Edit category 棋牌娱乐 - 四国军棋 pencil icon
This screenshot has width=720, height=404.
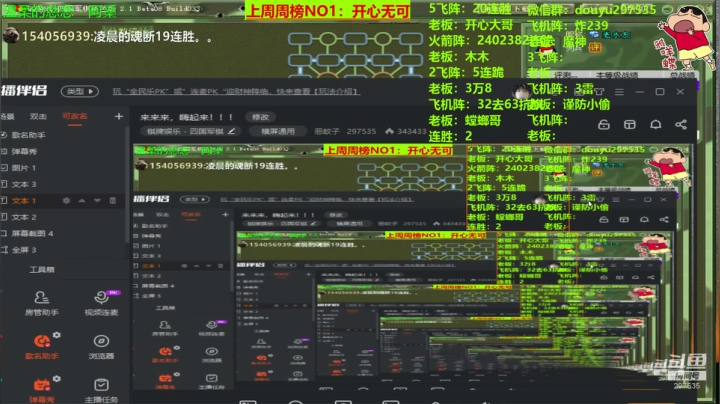pyautogui.click(x=231, y=131)
